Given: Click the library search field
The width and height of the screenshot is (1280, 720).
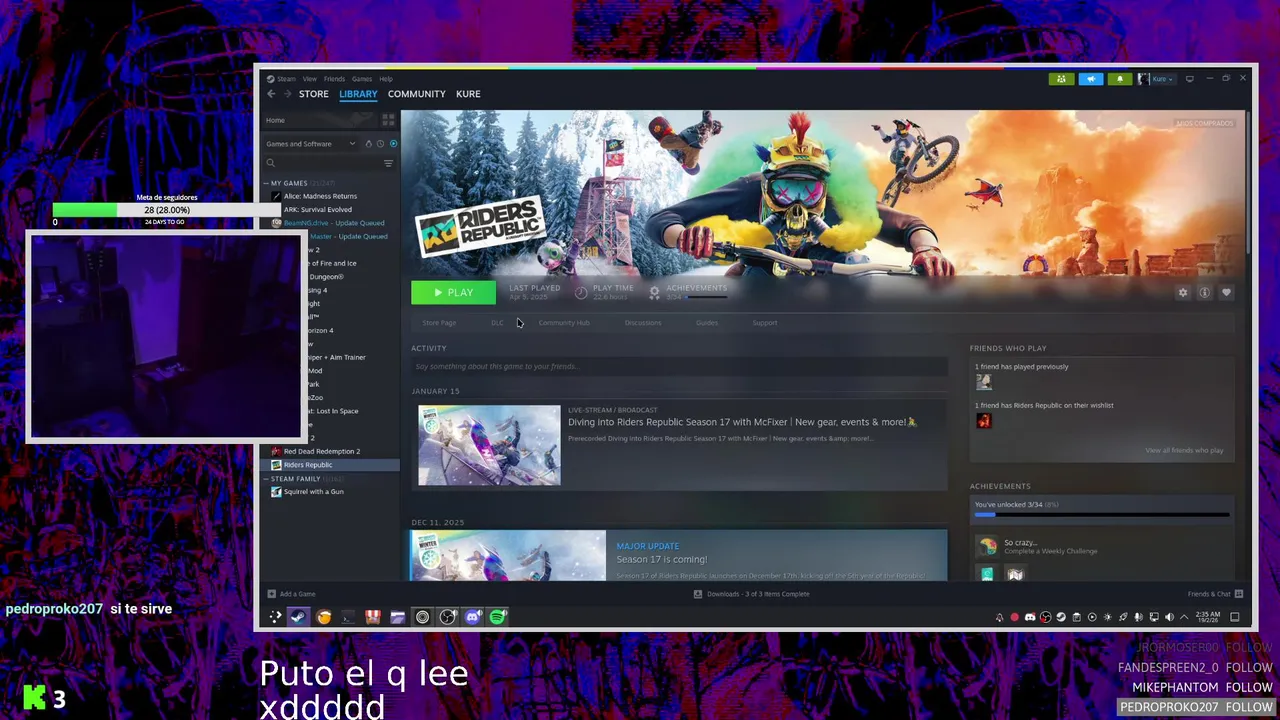Looking at the screenshot, I should click(323, 163).
